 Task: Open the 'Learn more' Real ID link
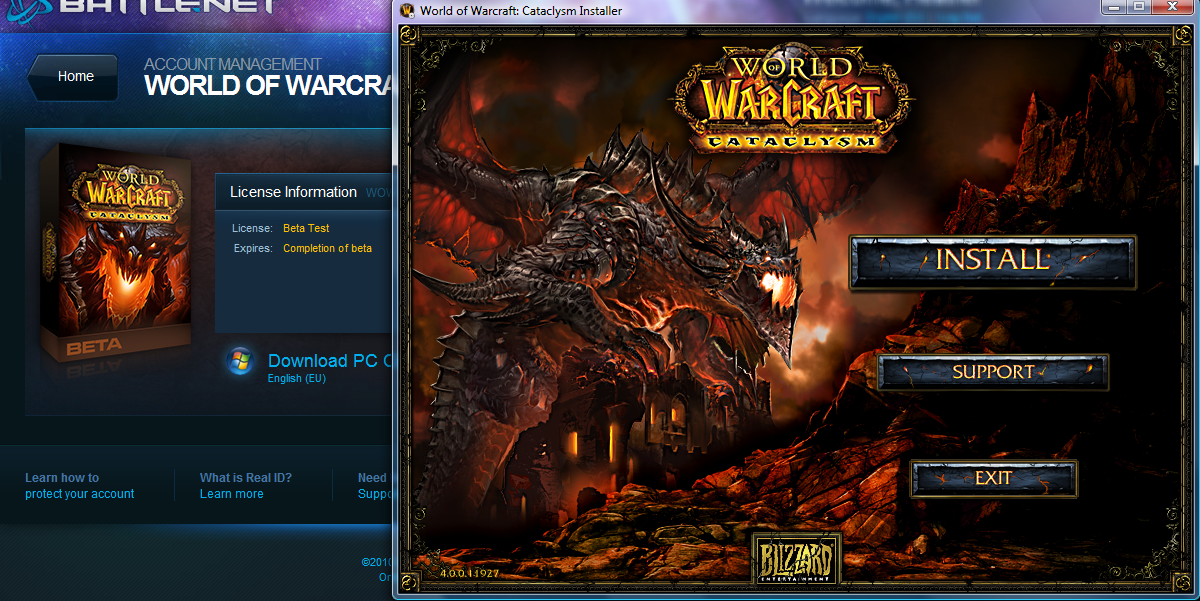(x=232, y=494)
